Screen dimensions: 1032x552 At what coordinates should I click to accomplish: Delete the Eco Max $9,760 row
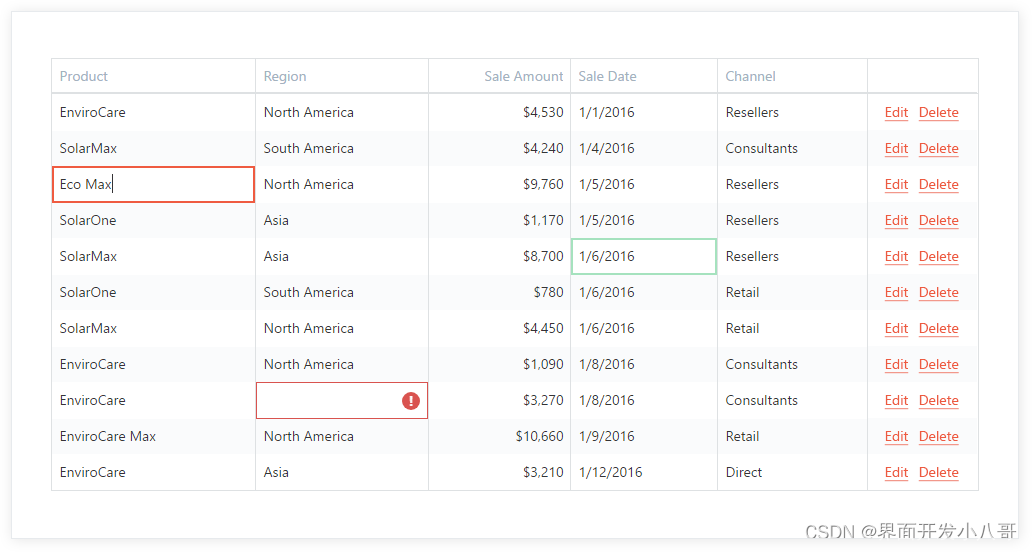coord(939,185)
